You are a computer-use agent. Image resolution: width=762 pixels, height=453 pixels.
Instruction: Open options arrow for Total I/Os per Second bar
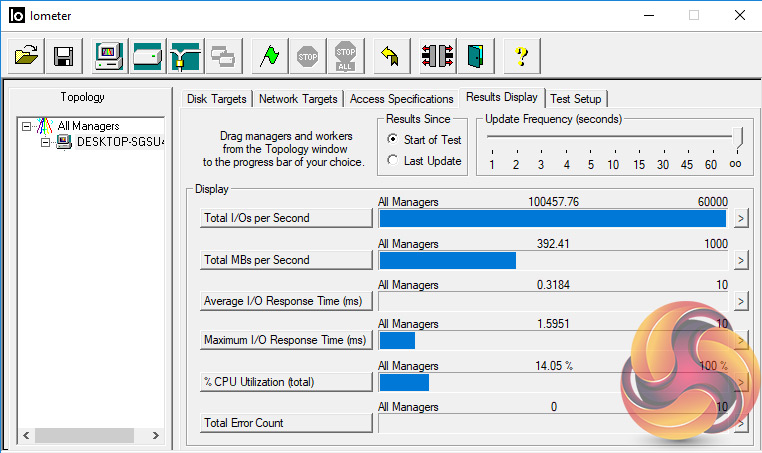[x=741, y=218]
